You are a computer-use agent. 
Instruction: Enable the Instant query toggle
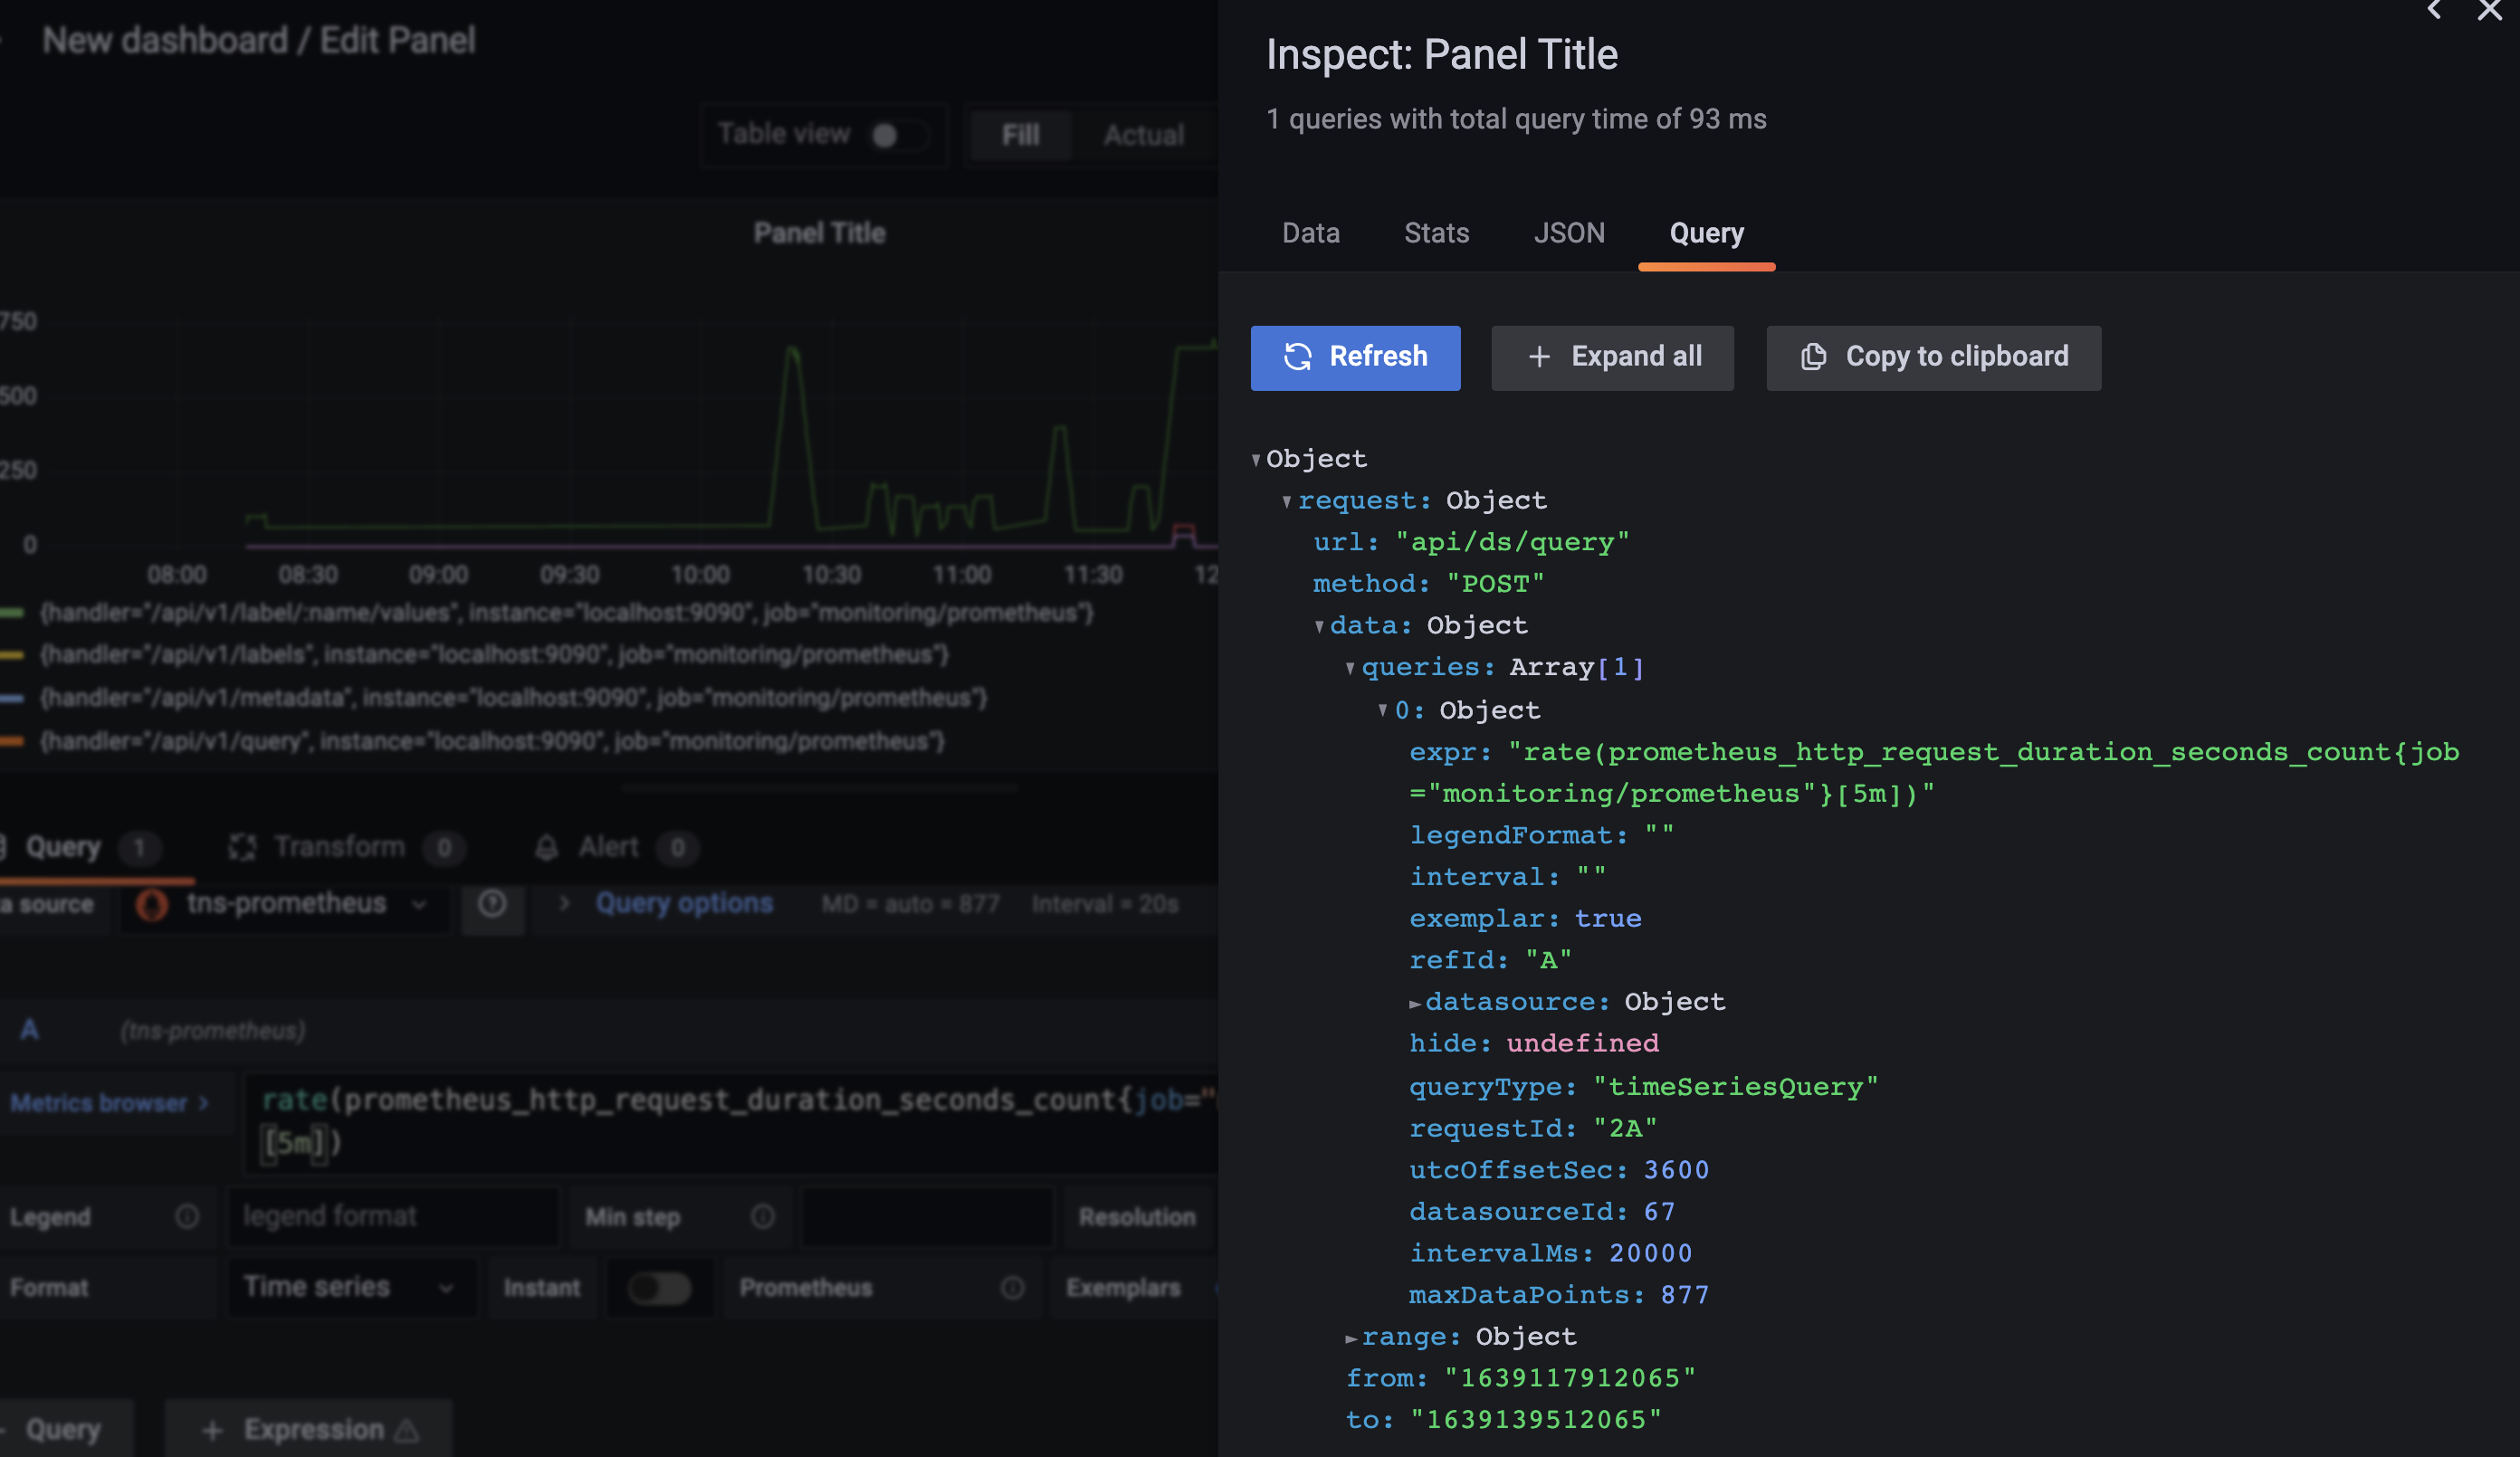(x=660, y=1288)
